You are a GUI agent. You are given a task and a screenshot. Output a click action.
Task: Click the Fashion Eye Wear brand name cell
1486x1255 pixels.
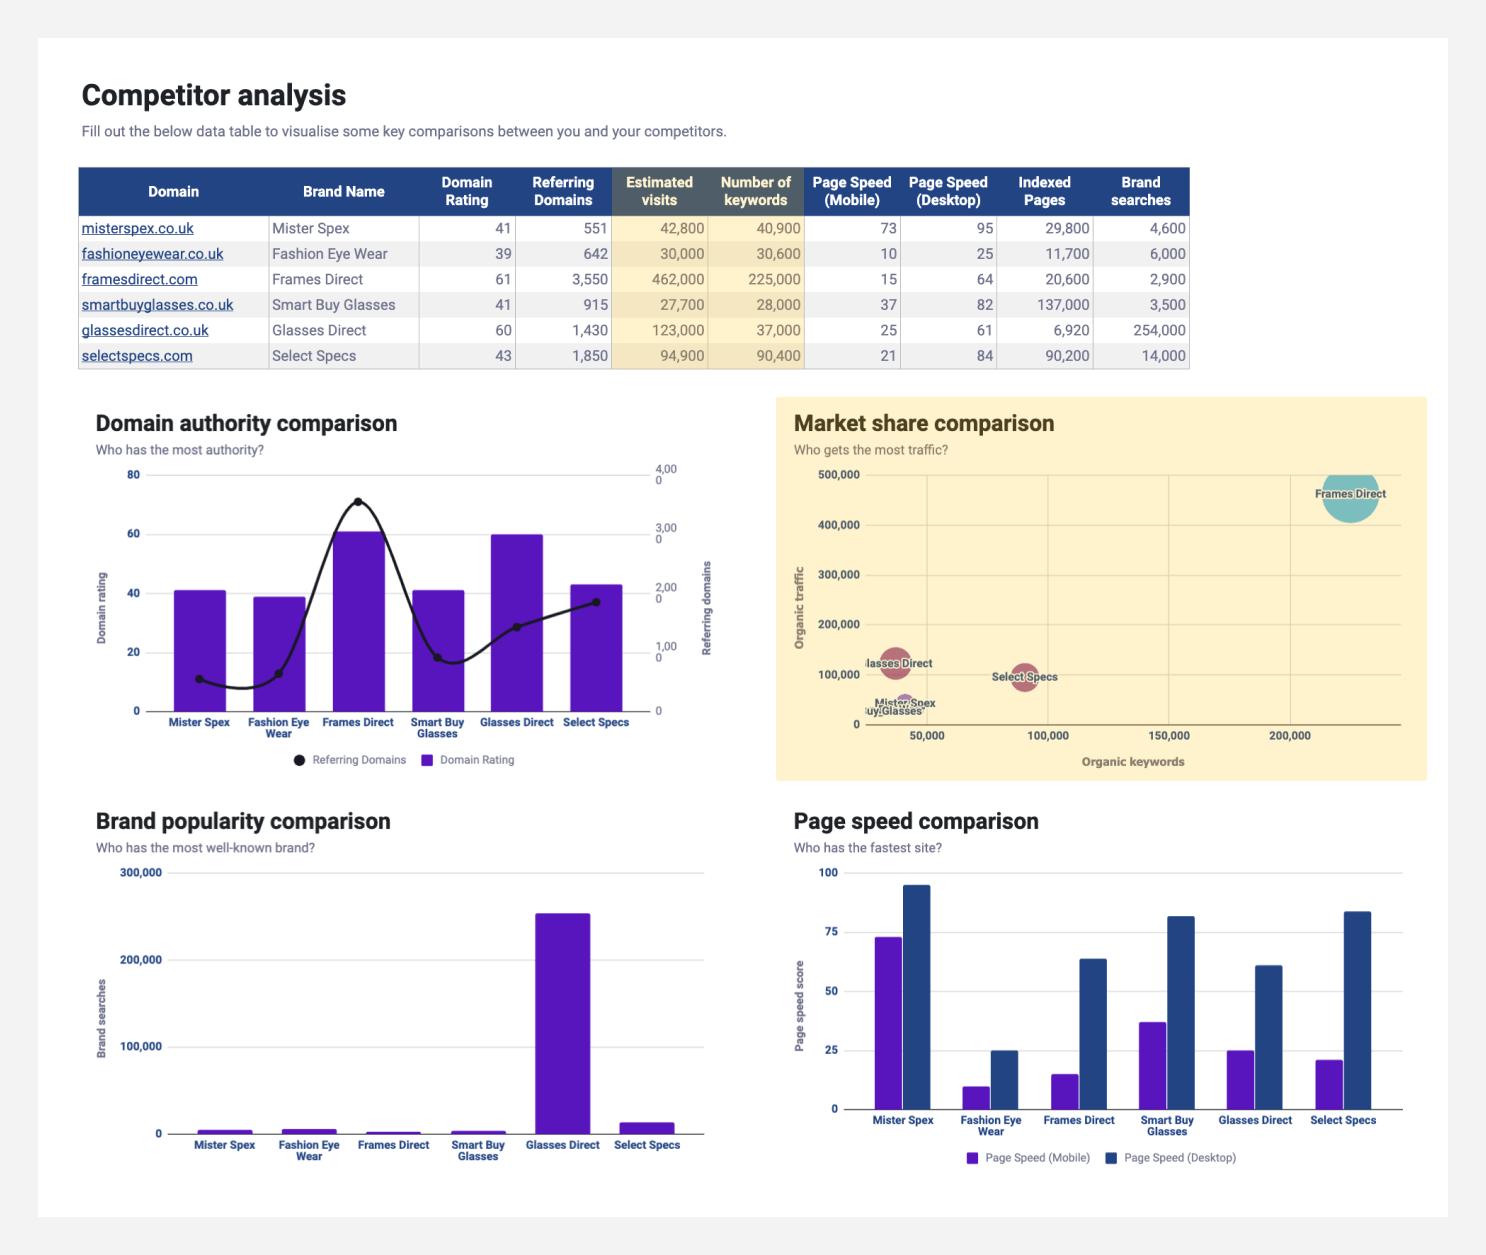[x=344, y=254]
